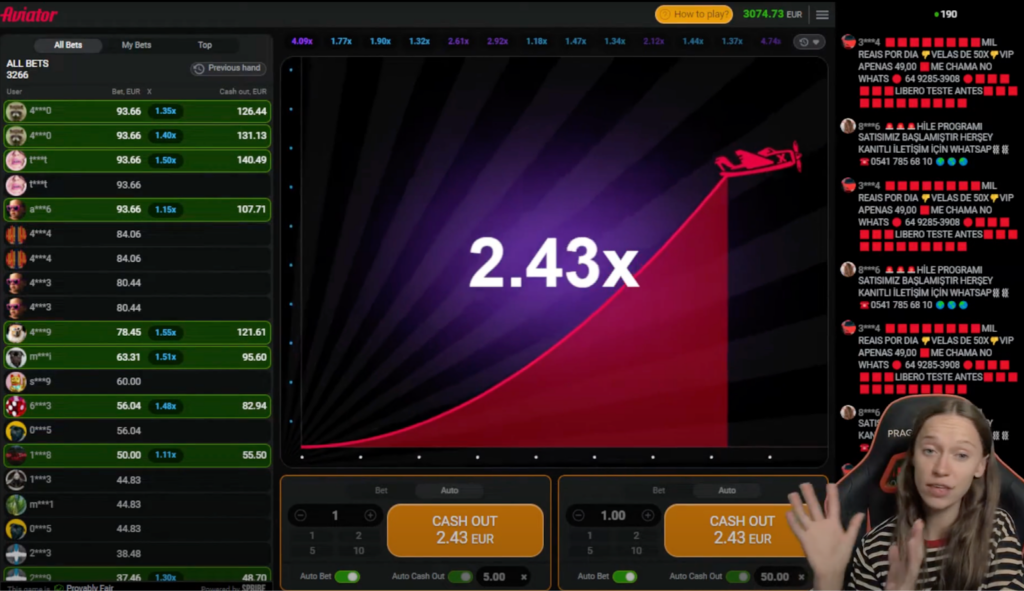
Task: Select Bet tab in left bet panel
Action: pyautogui.click(x=381, y=490)
